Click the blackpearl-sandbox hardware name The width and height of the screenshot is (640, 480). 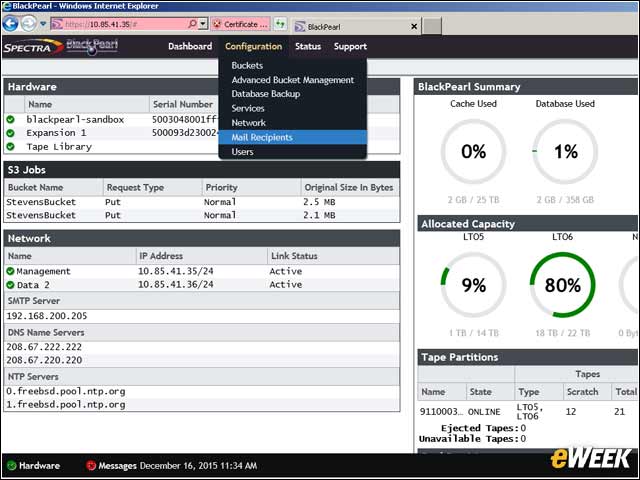[75, 120]
